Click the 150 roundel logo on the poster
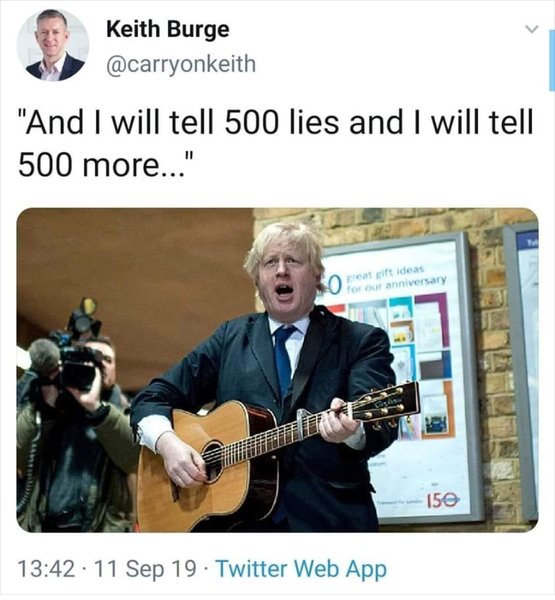Viewport: 555px width, 600px height. [x=443, y=499]
